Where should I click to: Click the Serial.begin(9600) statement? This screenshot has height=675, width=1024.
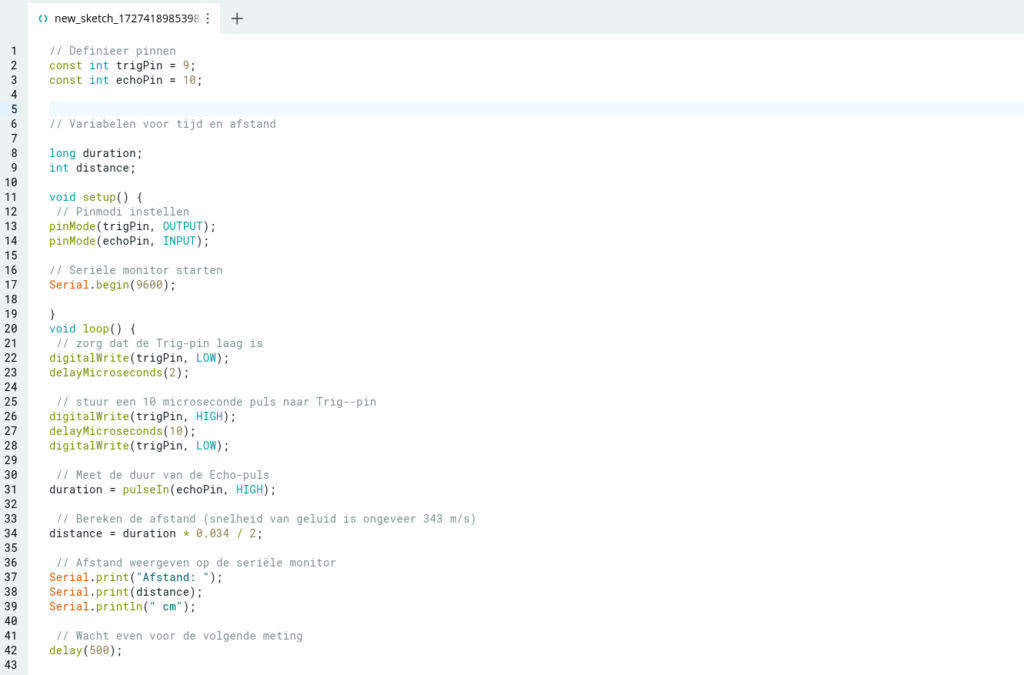(112, 285)
